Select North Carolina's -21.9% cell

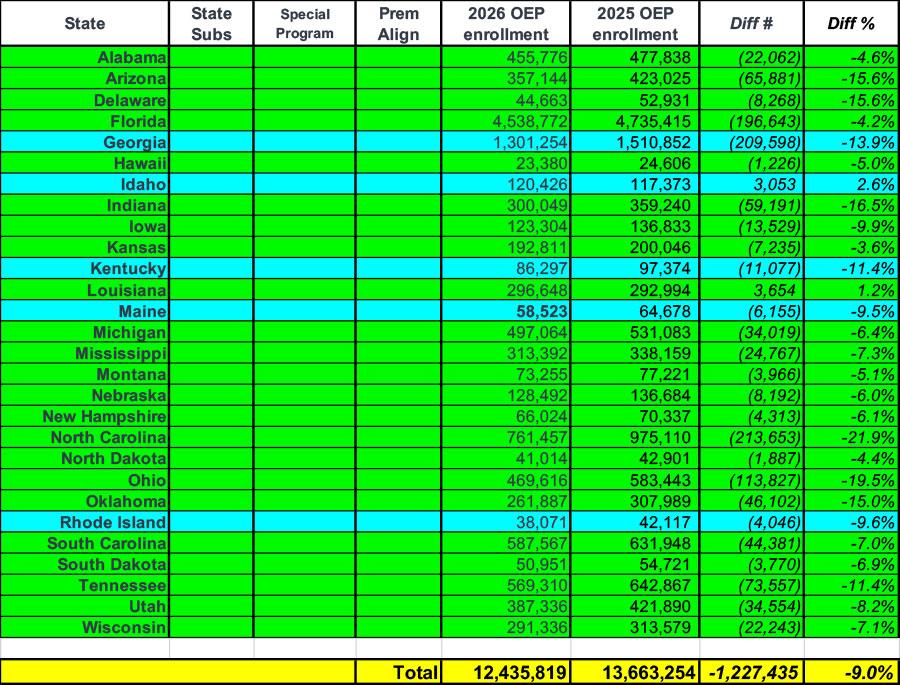pos(863,437)
